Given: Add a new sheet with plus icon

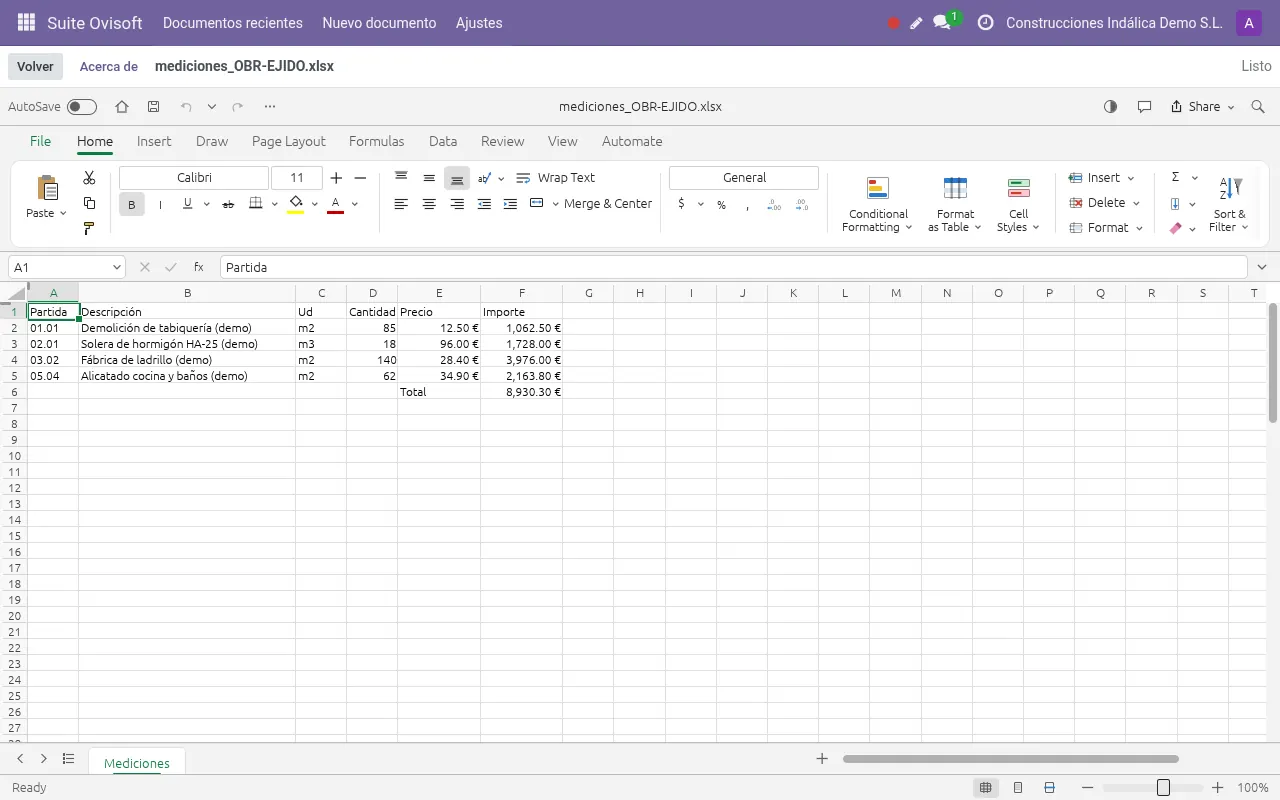Looking at the screenshot, I should (x=822, y=759).
